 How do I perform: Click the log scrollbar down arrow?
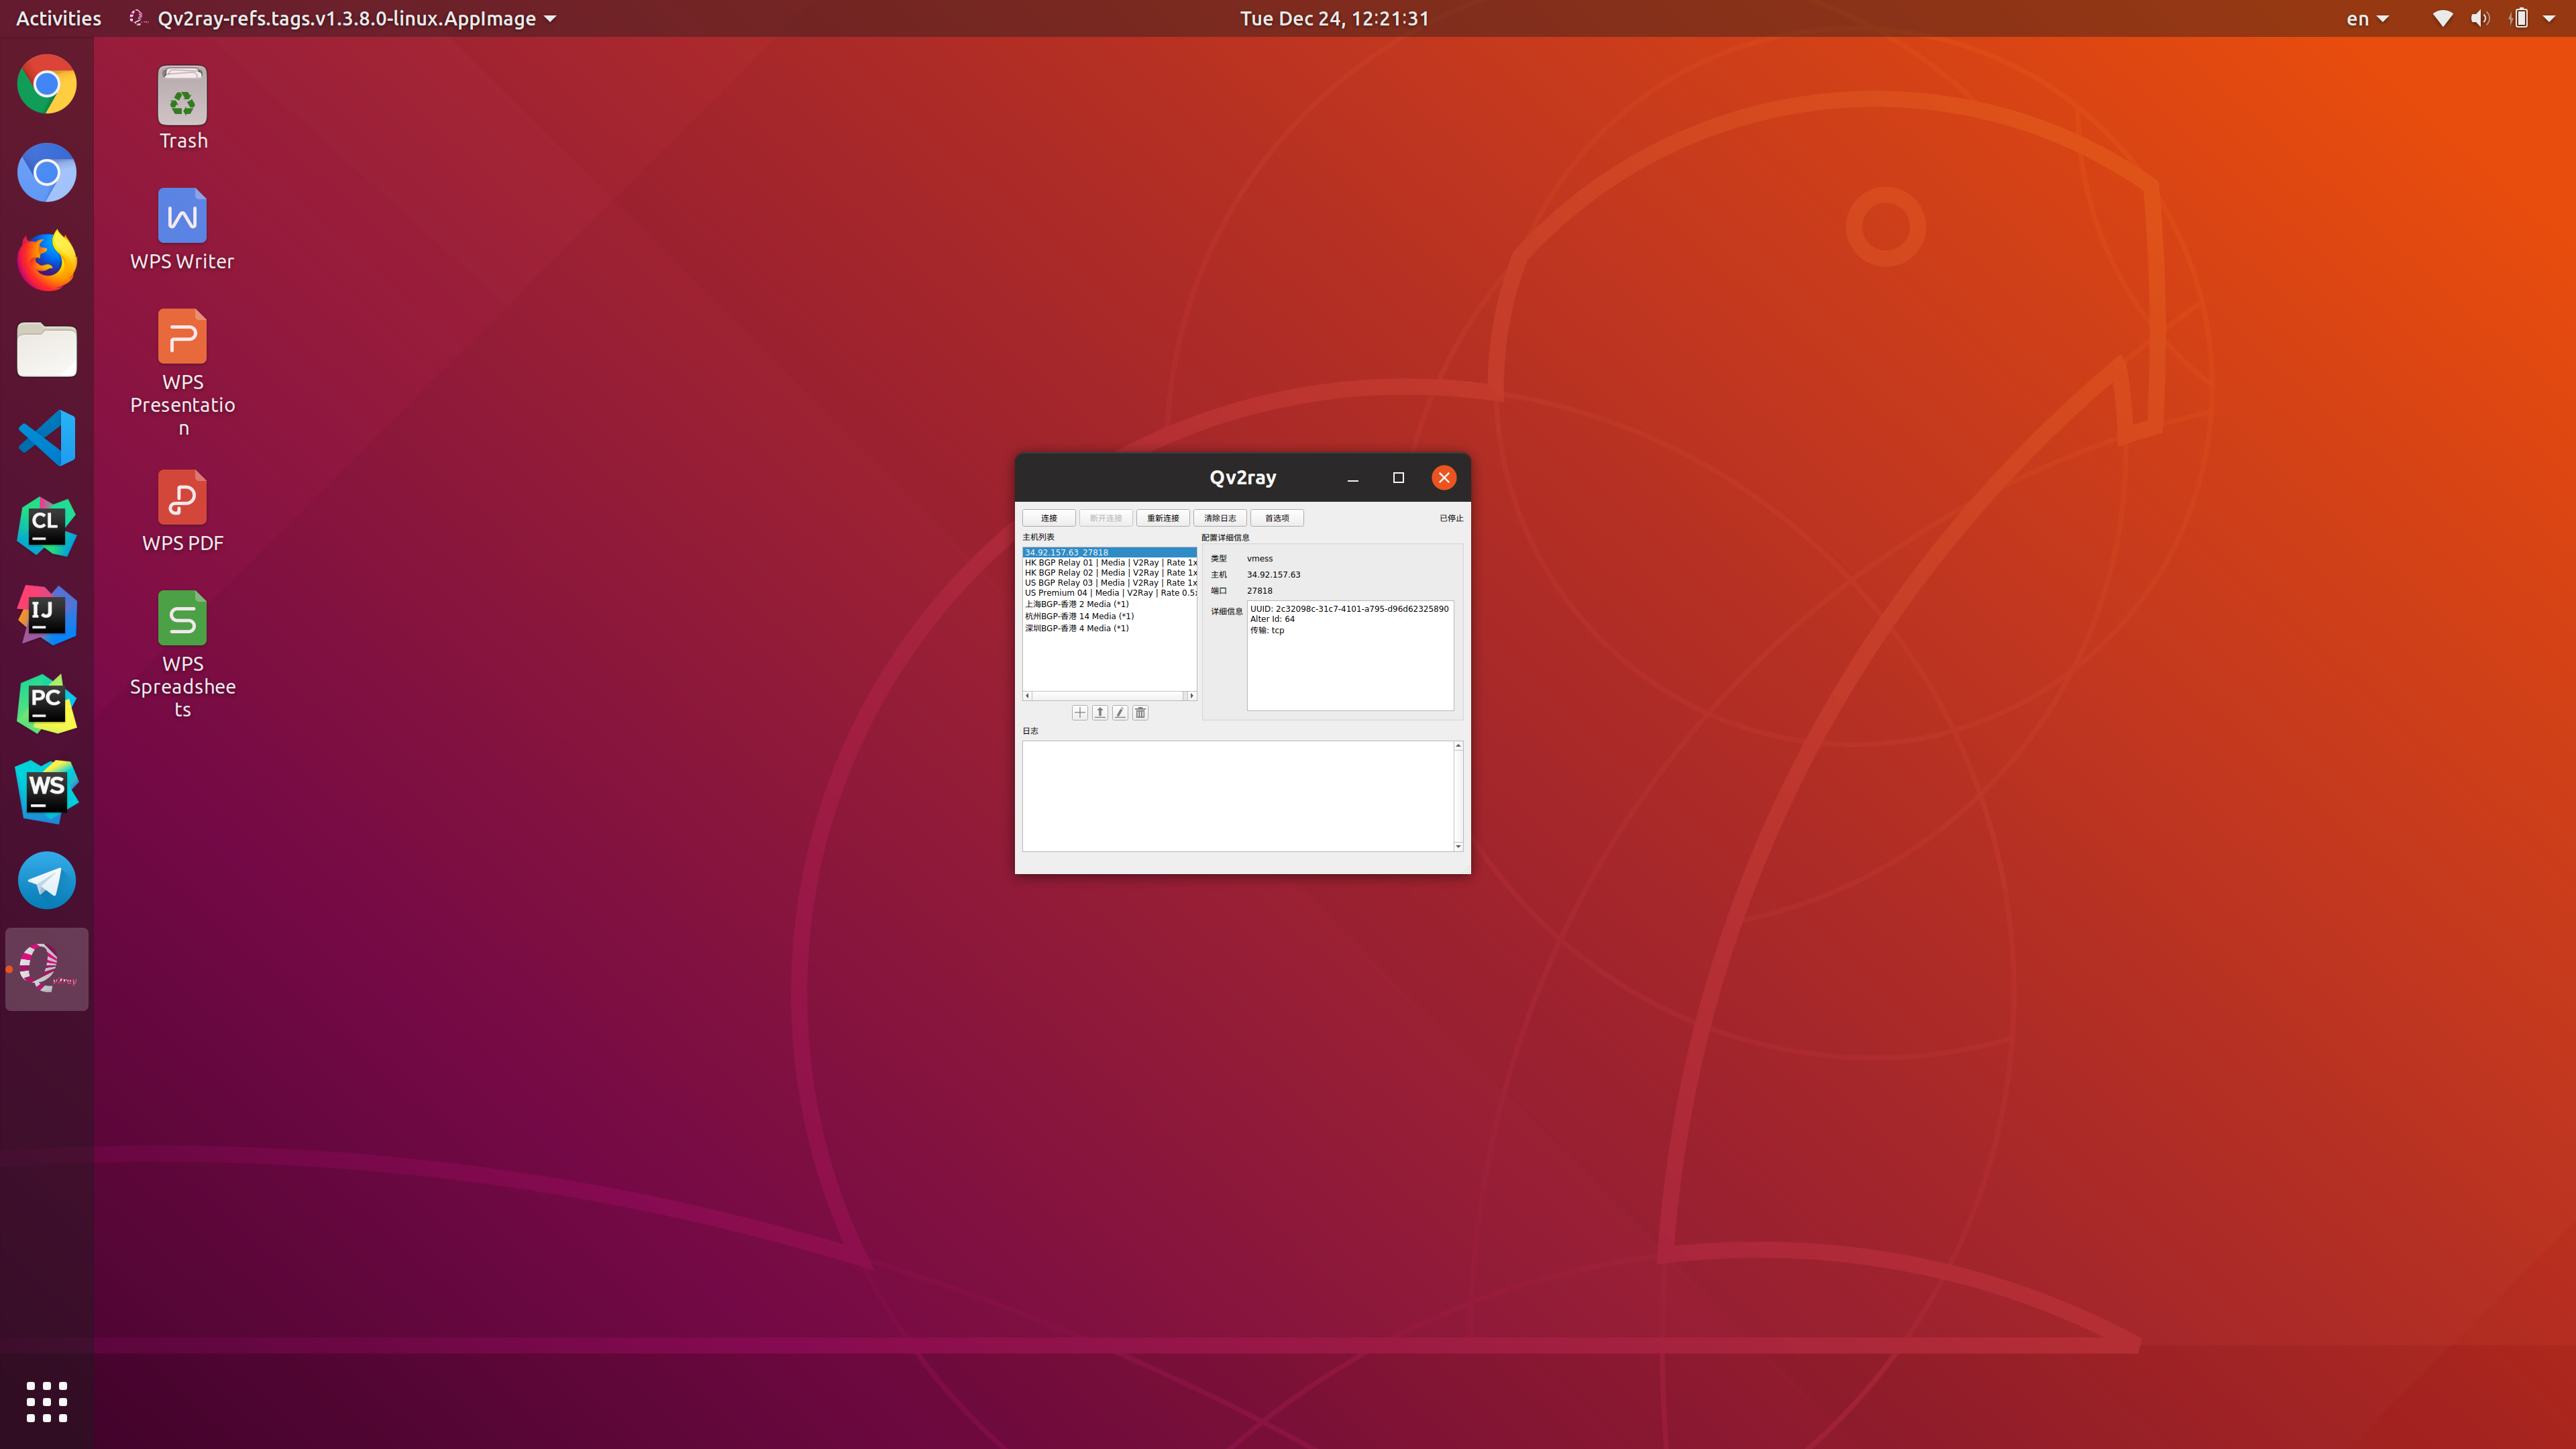pyautogui.click(x=1458, y=846)
